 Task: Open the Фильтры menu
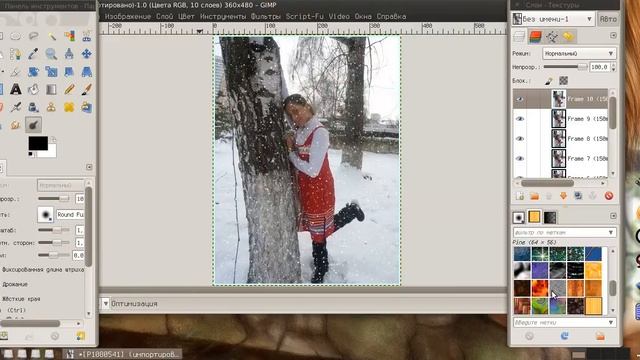pos(266,17)
